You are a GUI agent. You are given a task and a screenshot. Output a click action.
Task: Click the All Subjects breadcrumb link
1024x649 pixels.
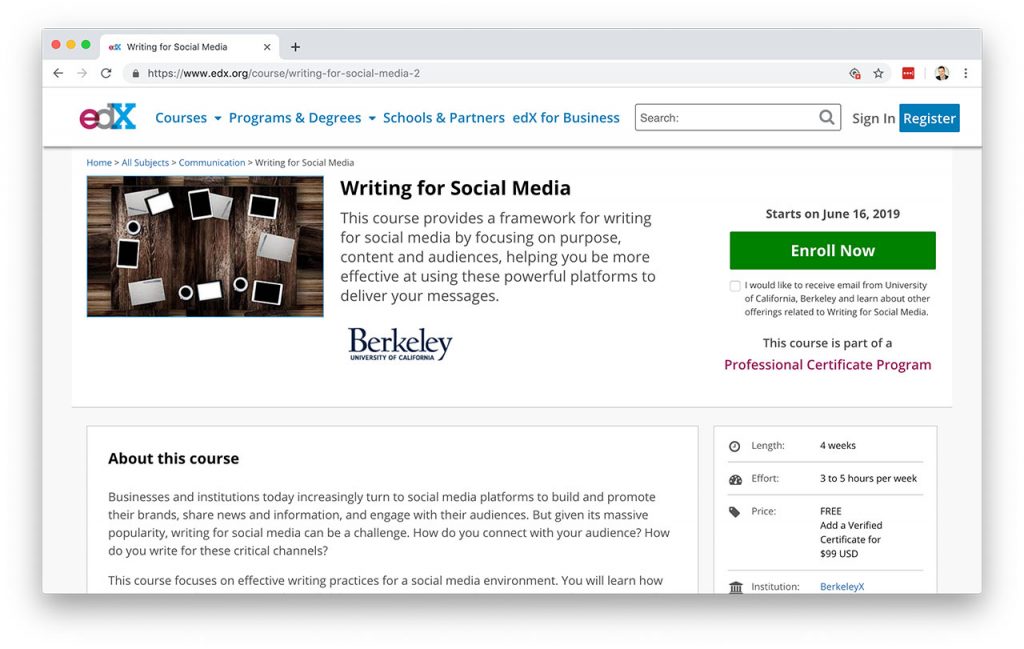point(145,163)
